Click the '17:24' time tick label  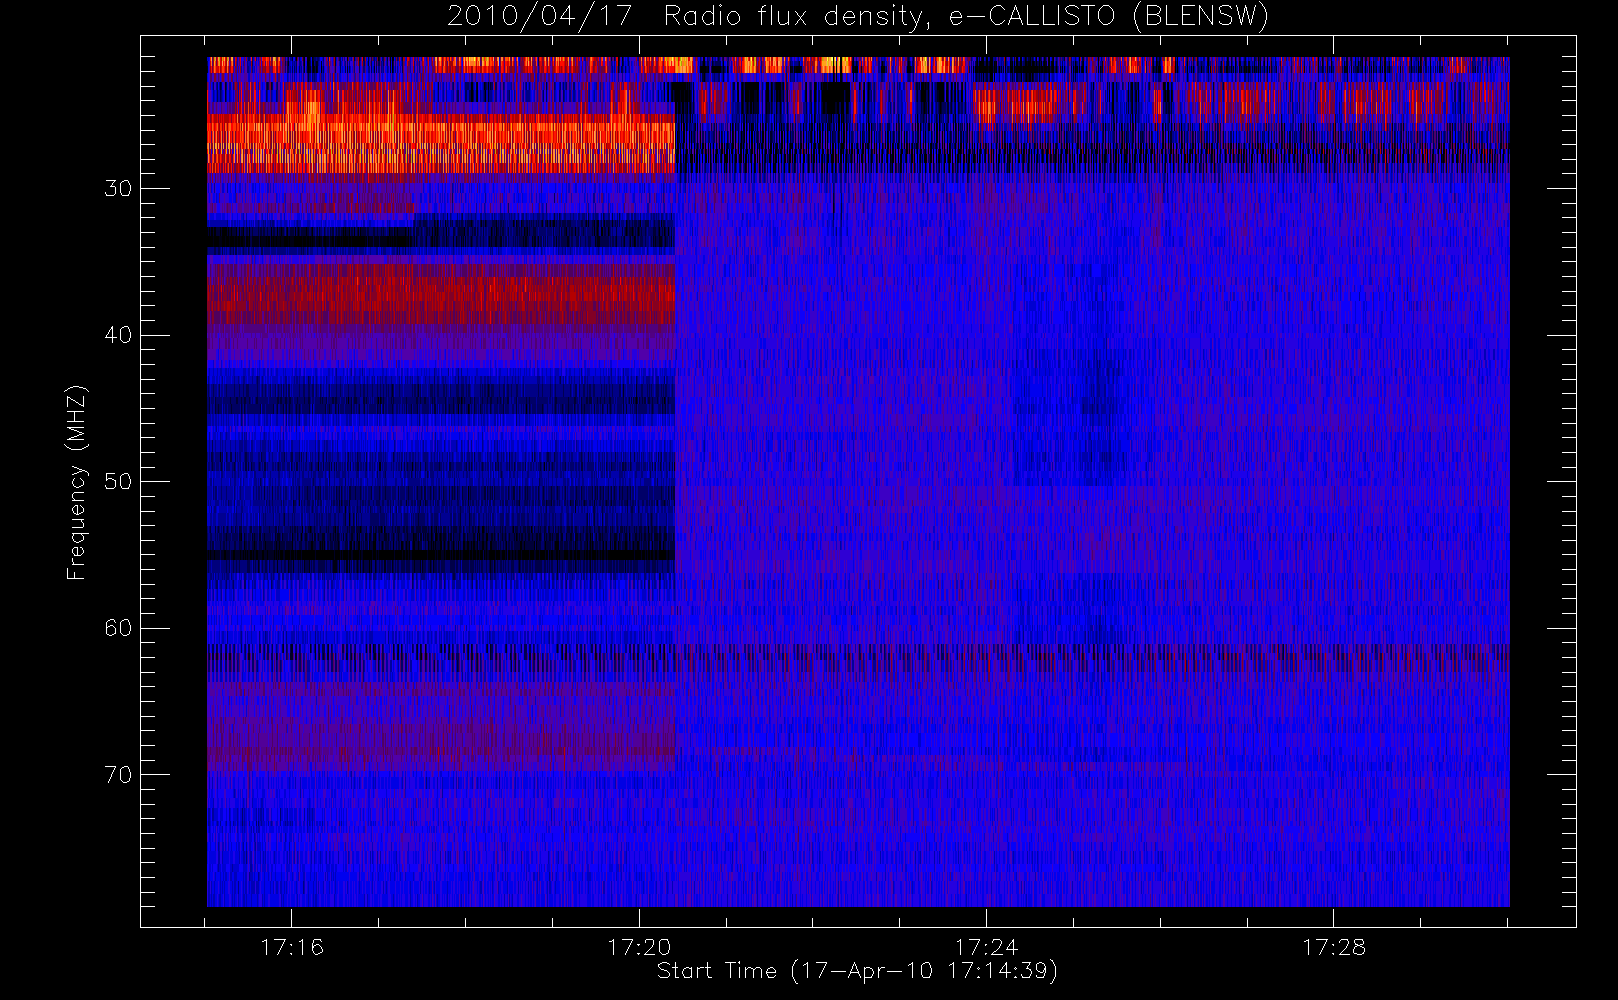(986, 947)
